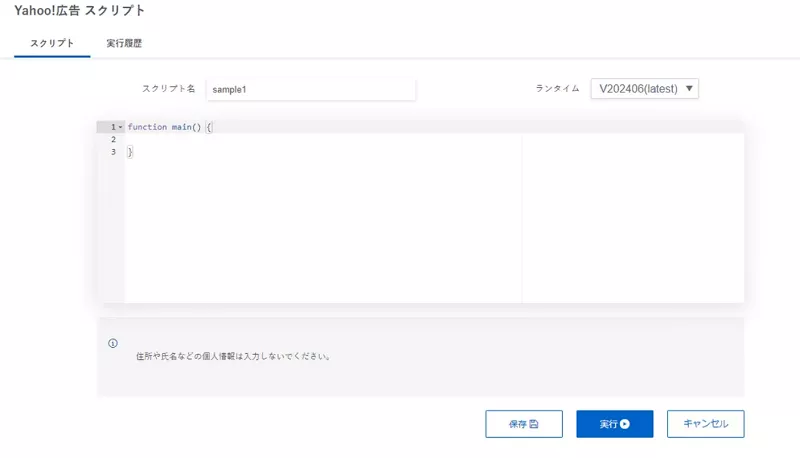Click the "function" keyword in the code

tap(146, 128)
